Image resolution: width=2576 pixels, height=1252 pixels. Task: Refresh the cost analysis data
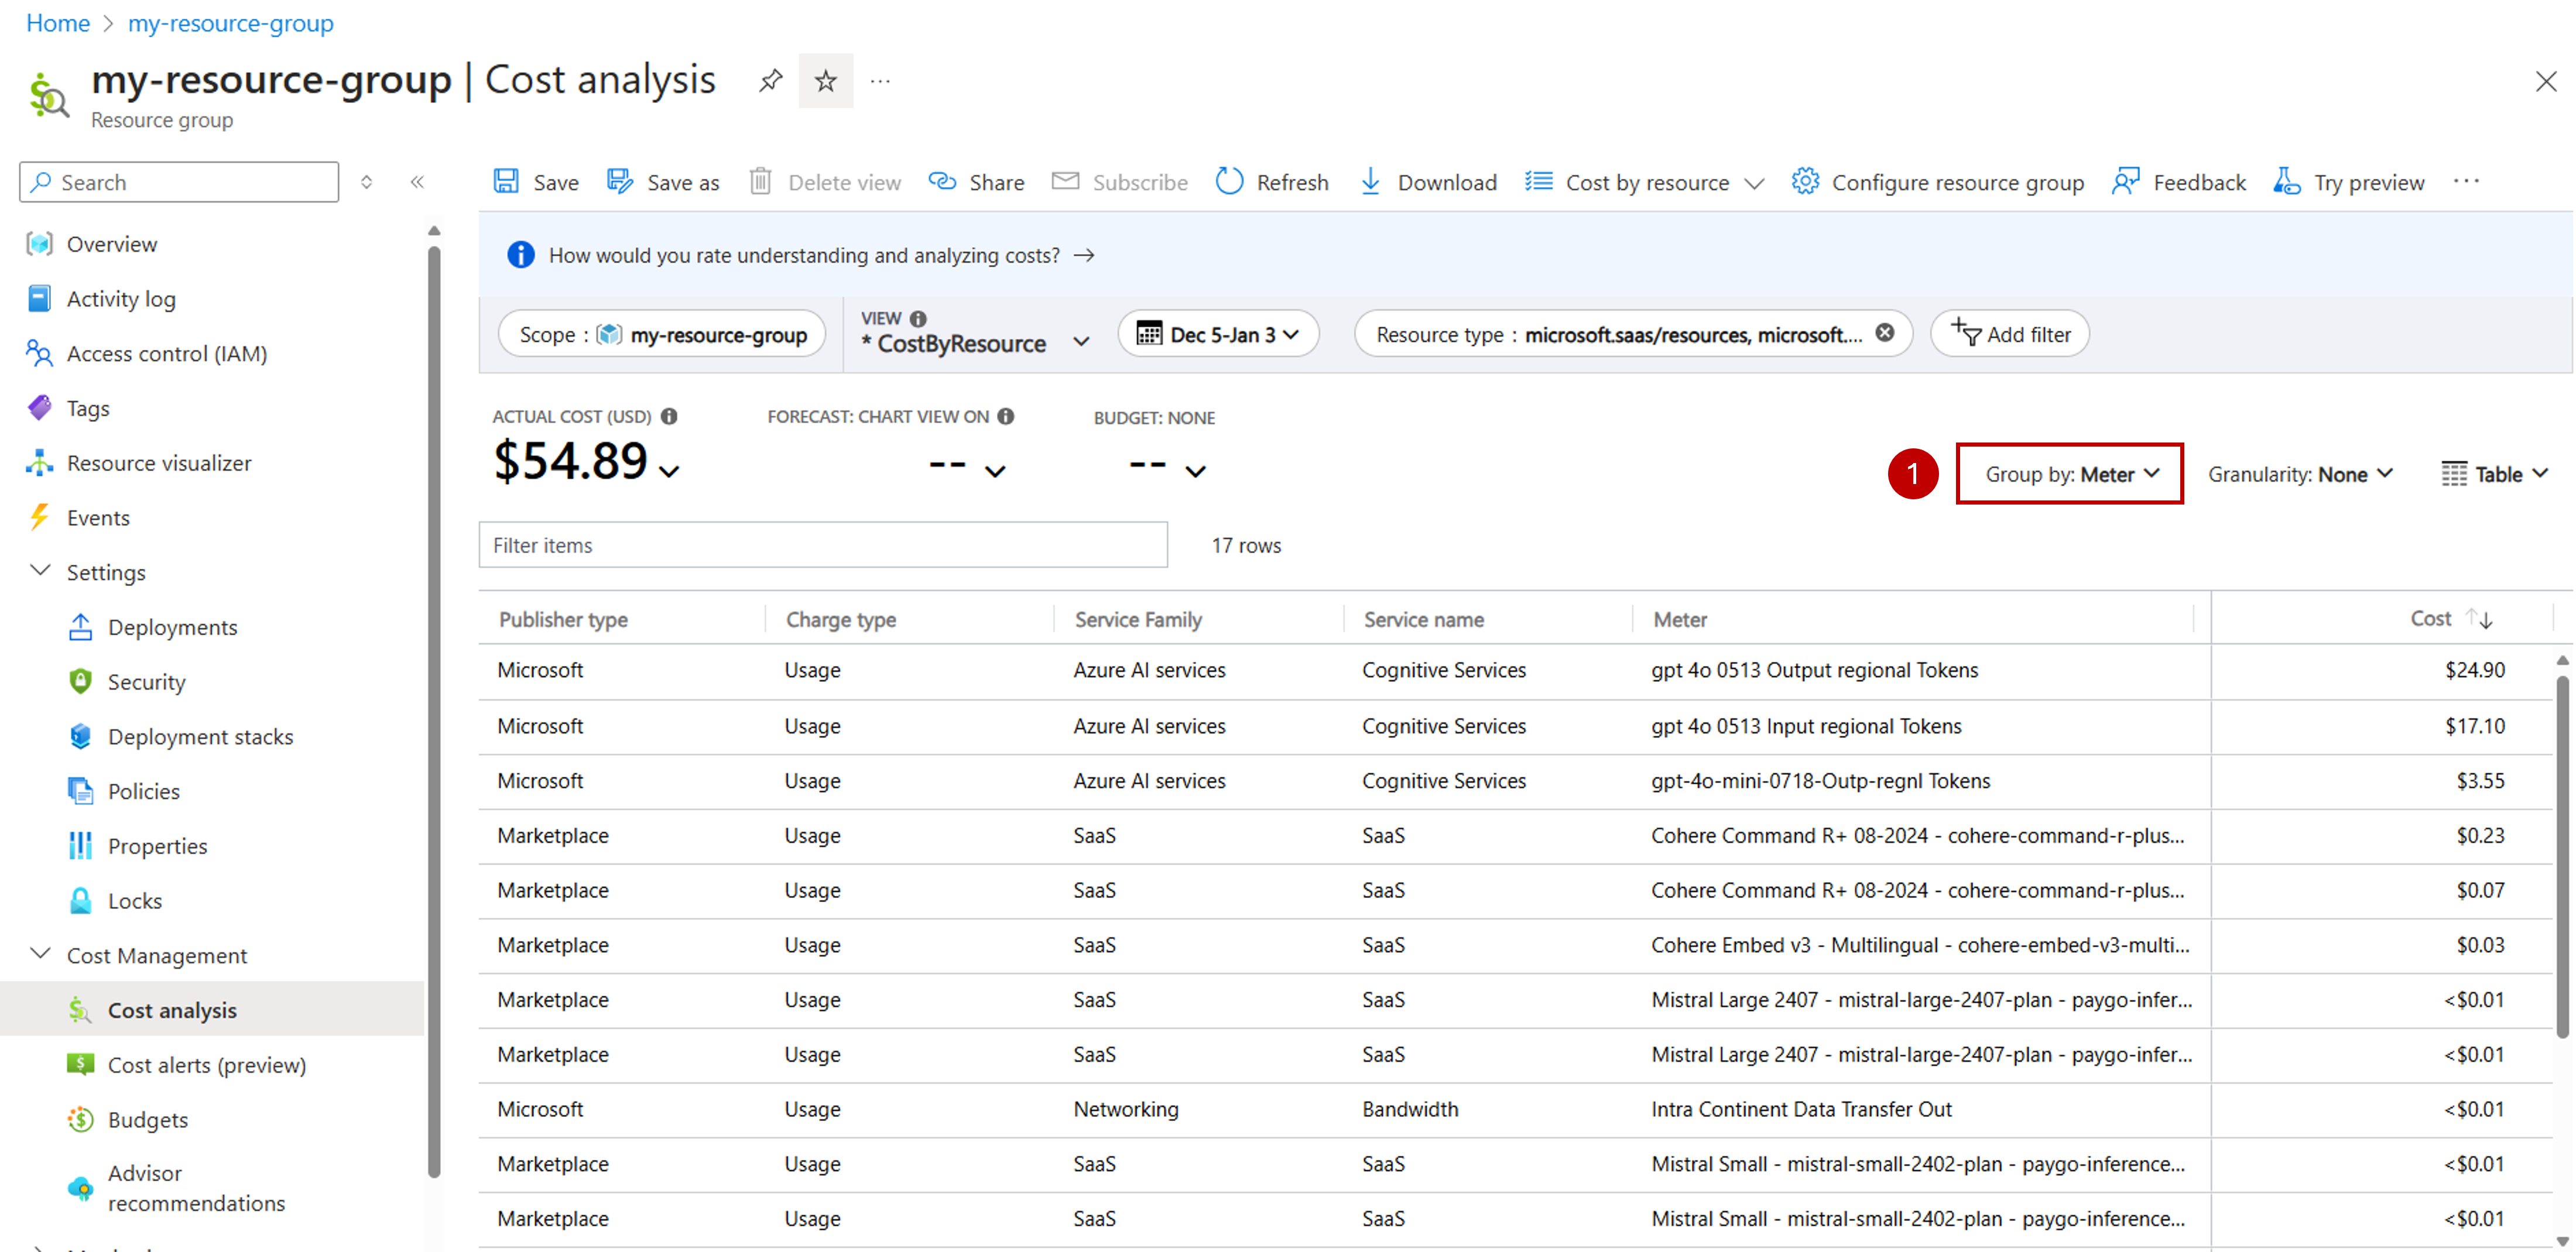click(1272, 182)
